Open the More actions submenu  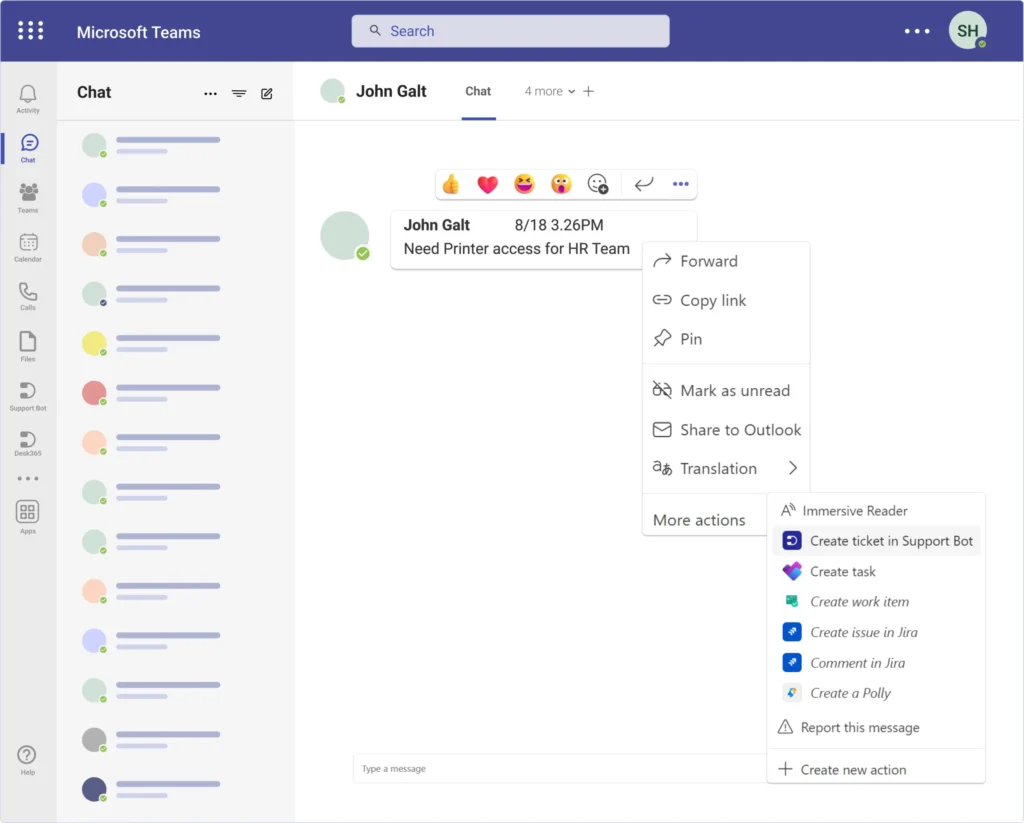(x=699, y=520)
